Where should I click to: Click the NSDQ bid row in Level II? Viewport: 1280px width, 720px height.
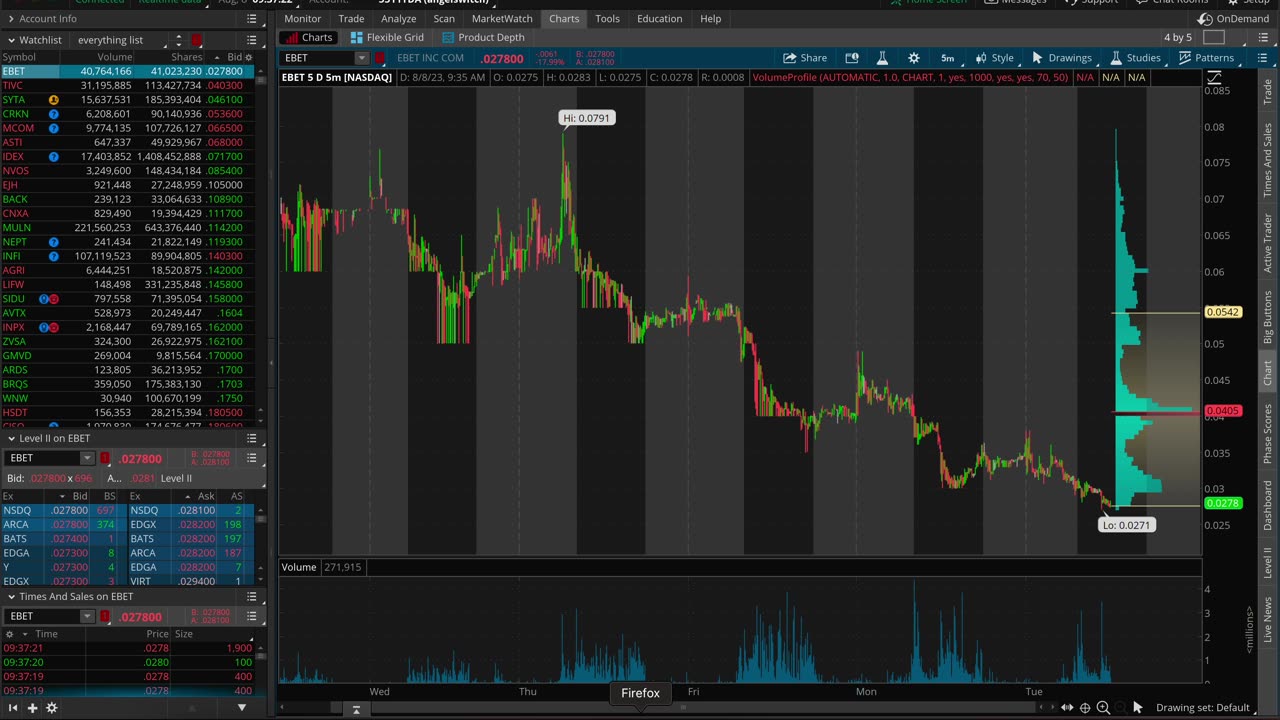pyautogui.click(x=63, y=510)
